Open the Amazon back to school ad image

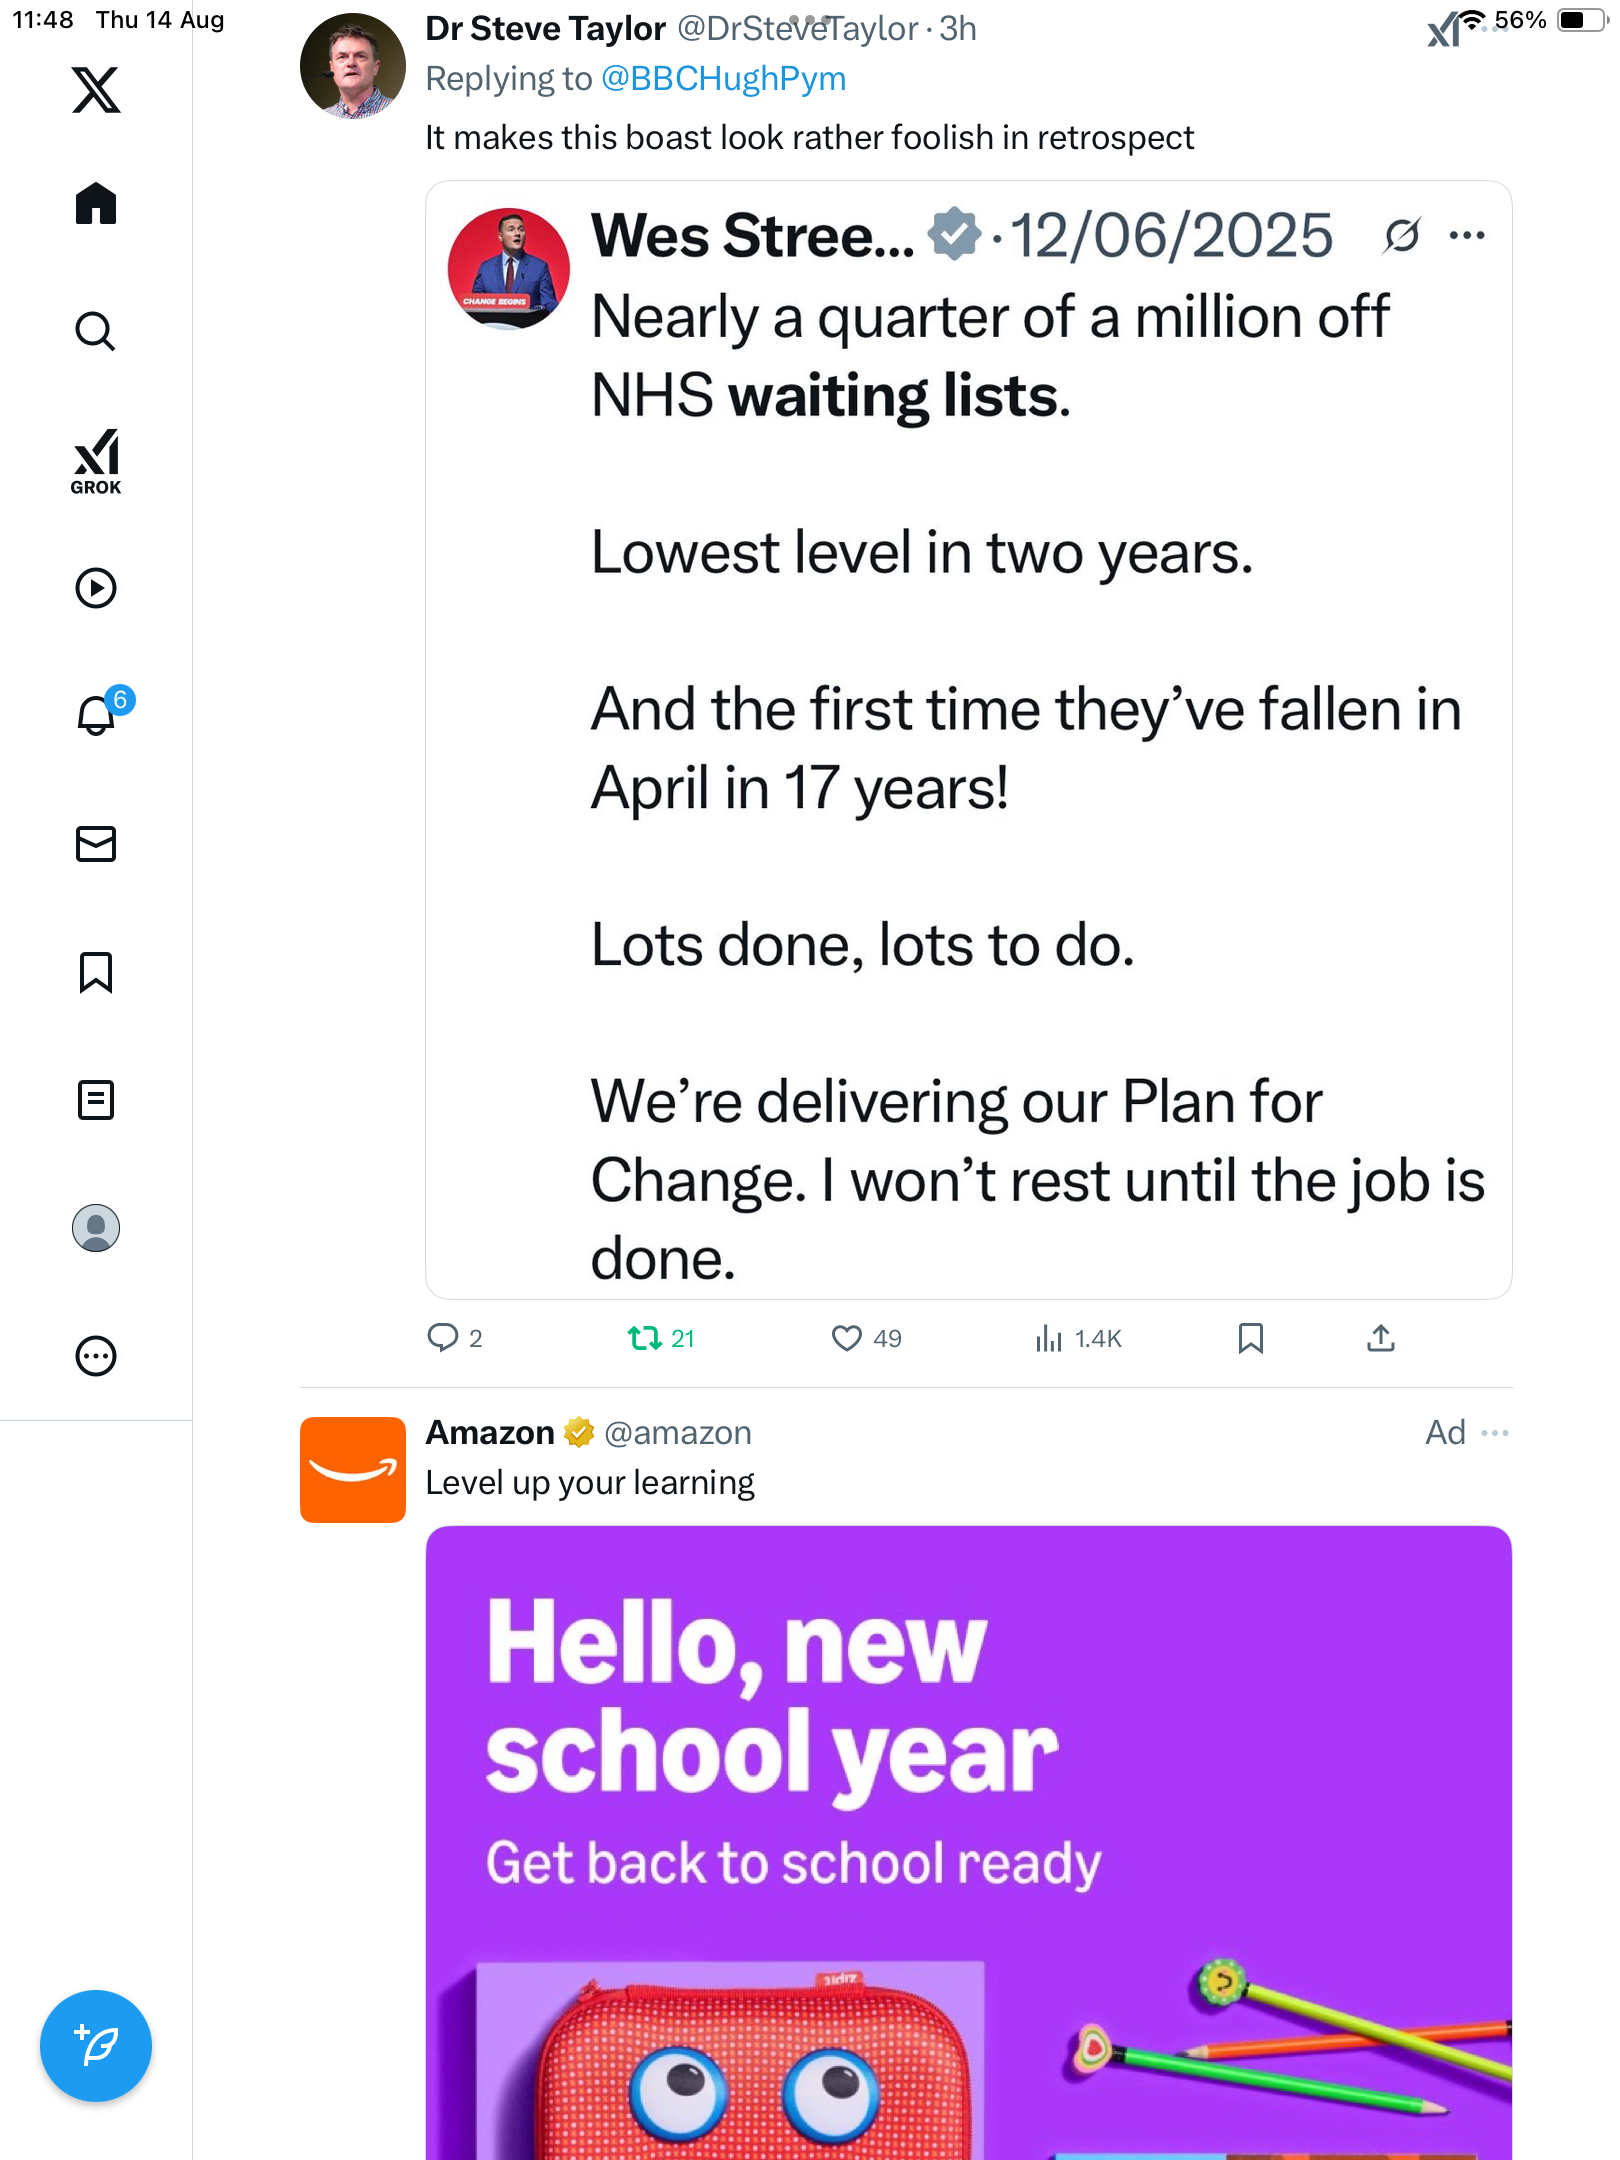(968, 1840)
